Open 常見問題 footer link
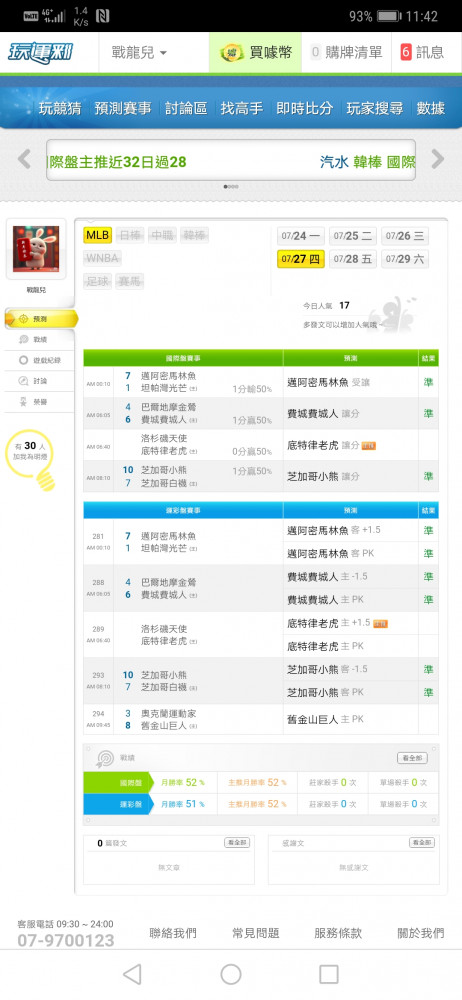Image resolution: width=462 pixels, height=1000 pixels. point(255,933)
